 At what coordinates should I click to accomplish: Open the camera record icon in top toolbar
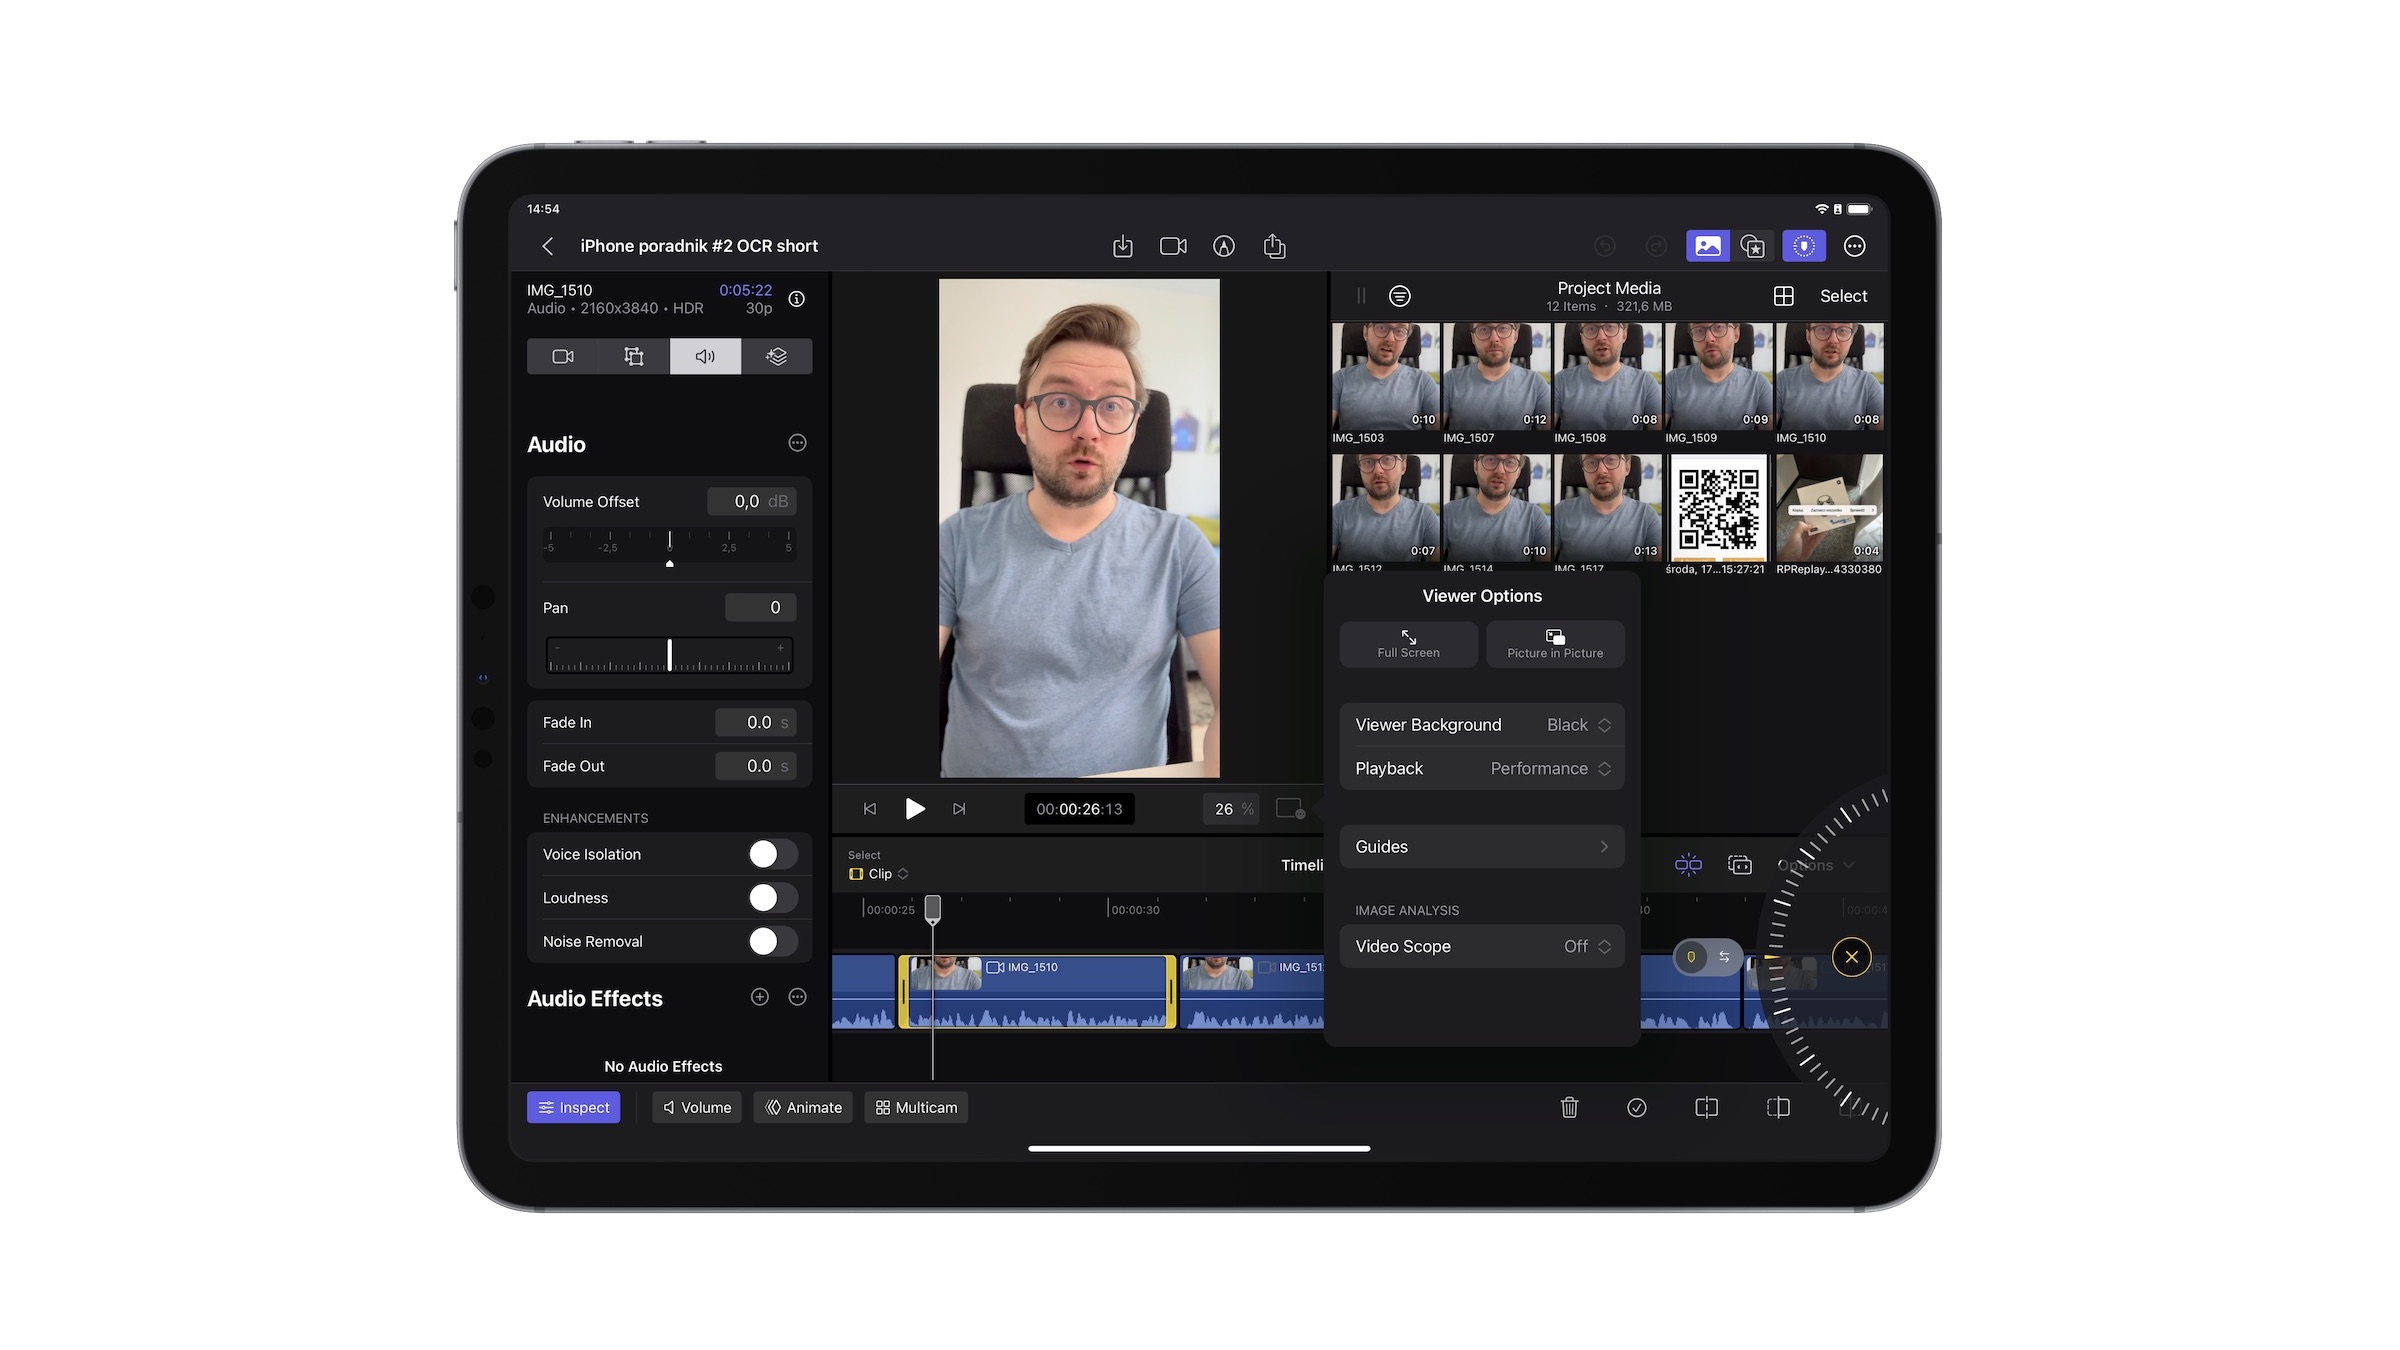[x=1173, y=246]
